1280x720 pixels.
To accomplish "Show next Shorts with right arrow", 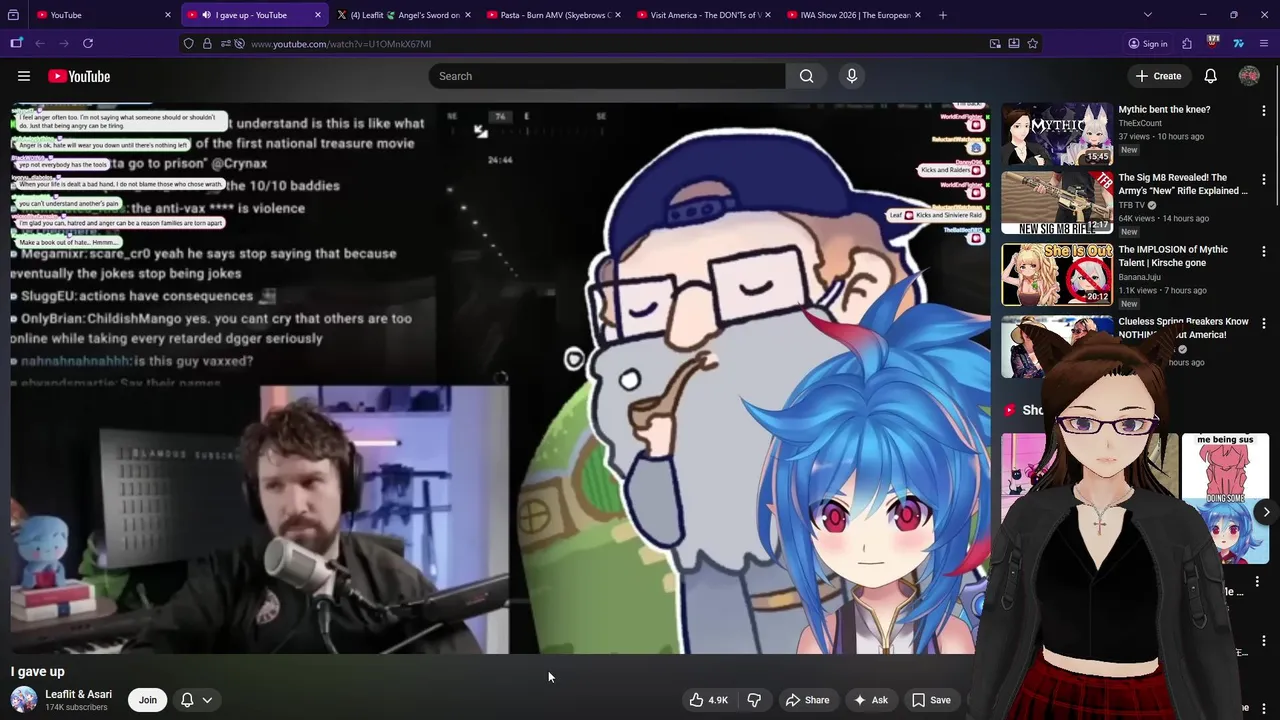I will click(1266, 512).
